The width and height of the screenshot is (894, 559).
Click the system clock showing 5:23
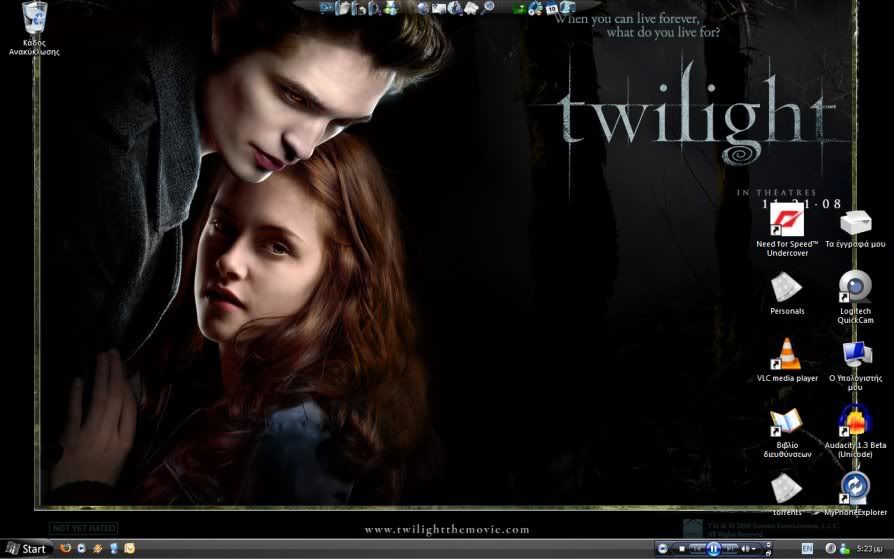869,548
